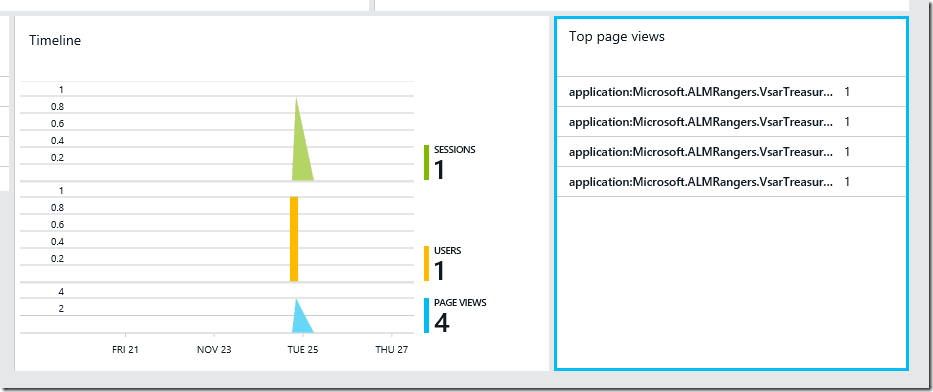Select fourth application:Microsoft.ALMRangers page view row

tap(731, 181)
